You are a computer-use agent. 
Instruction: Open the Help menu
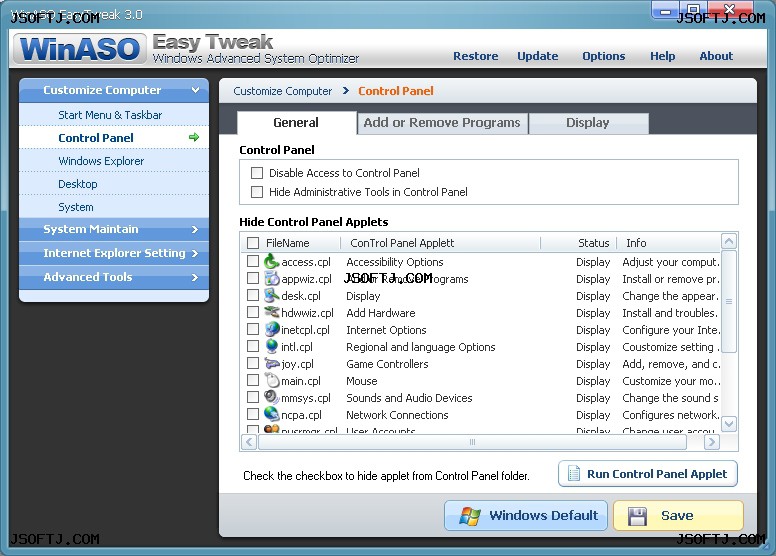point(662,56)
